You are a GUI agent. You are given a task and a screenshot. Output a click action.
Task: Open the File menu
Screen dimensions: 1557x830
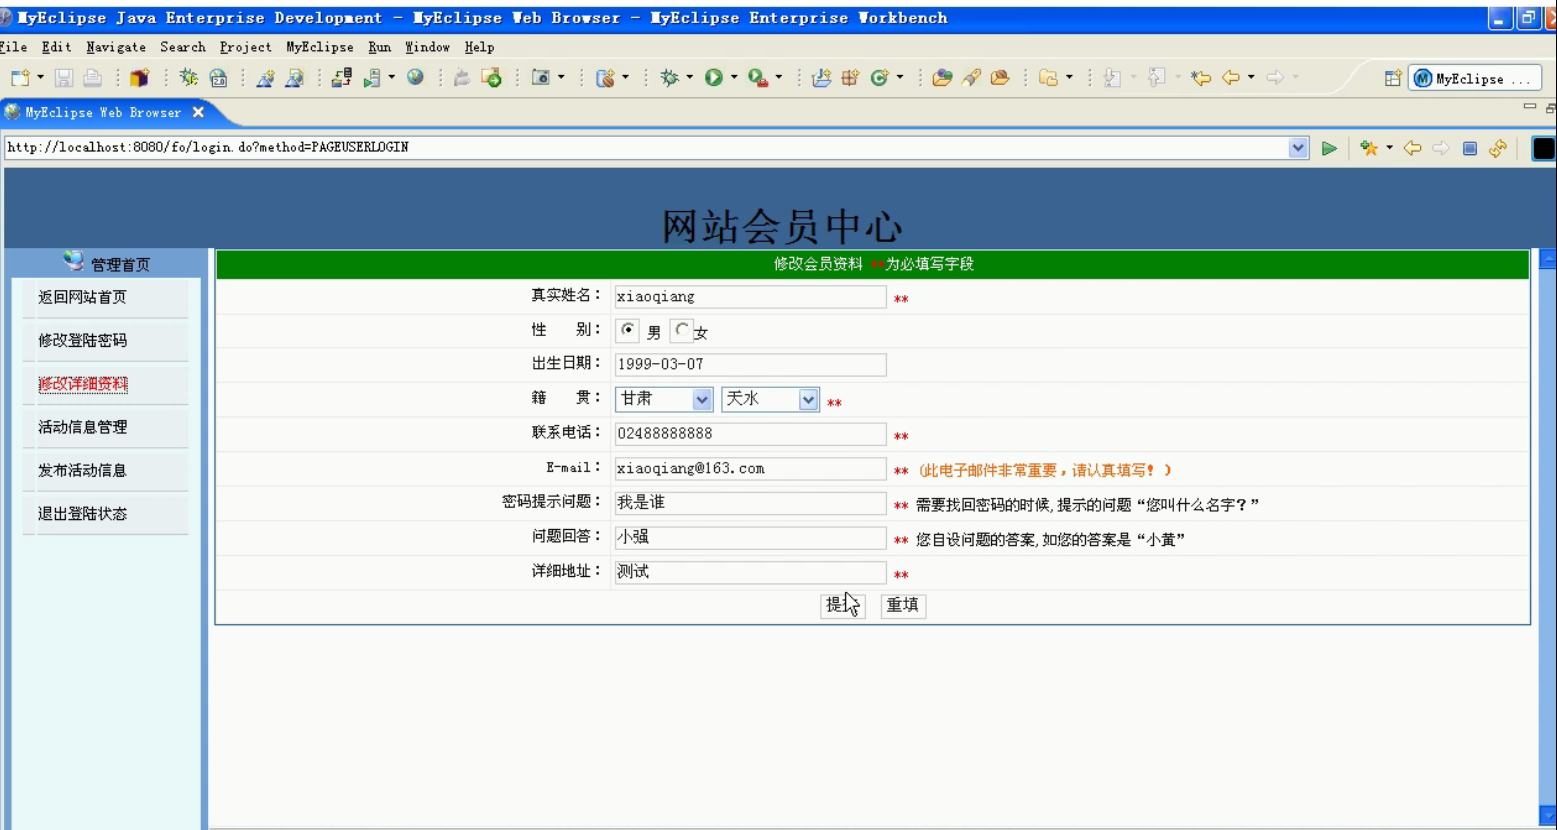13,47
